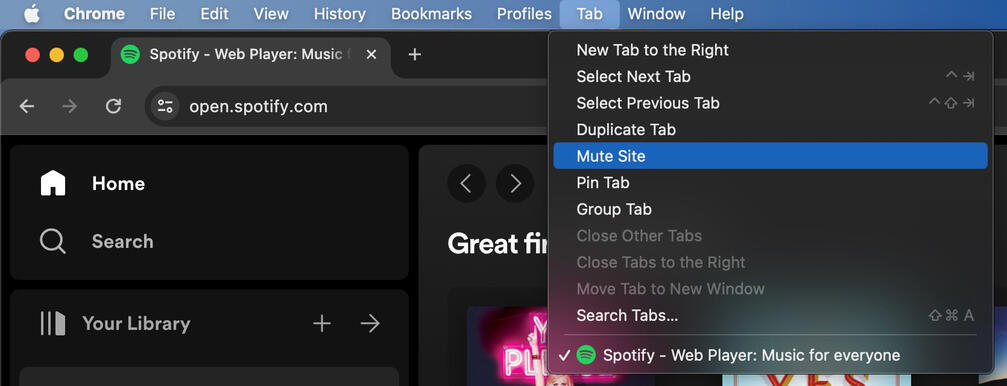This screenshot has width=1007, height=386.
Task: Open the Bookmarks menu
Action: [x=432, y=13]
